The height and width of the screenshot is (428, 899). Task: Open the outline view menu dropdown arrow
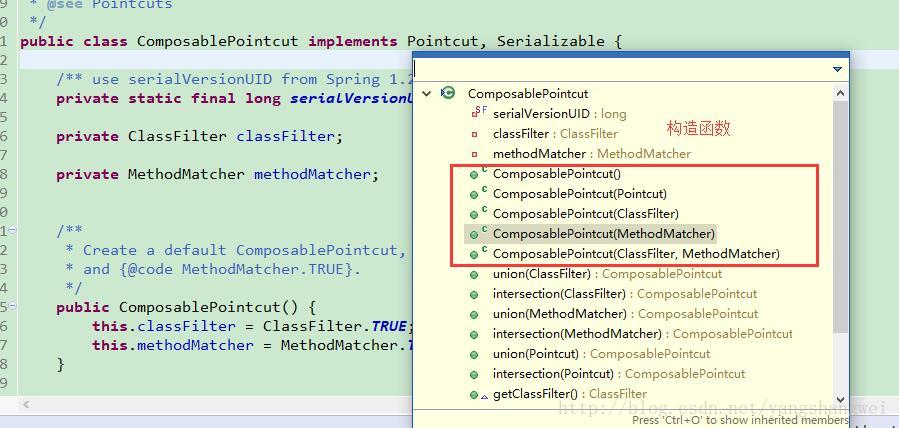click(x=838, y=69)
